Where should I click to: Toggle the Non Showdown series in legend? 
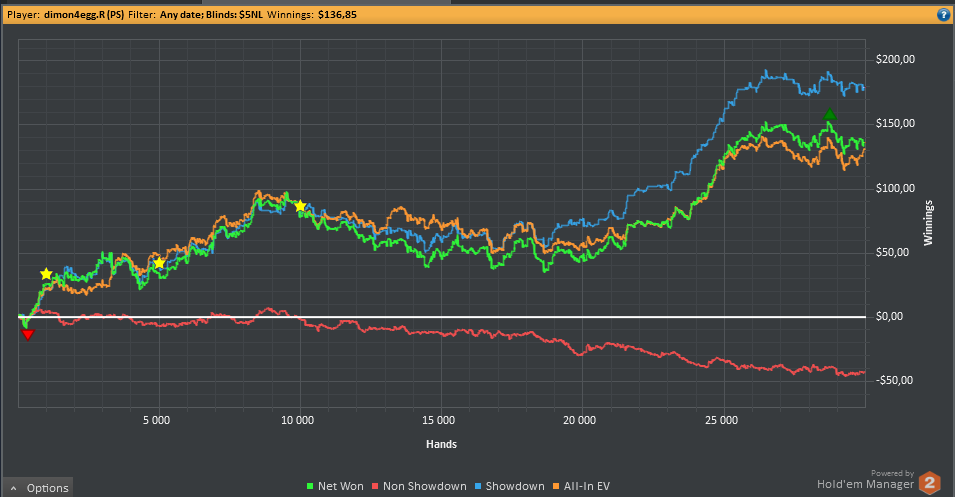click(419, 486)
